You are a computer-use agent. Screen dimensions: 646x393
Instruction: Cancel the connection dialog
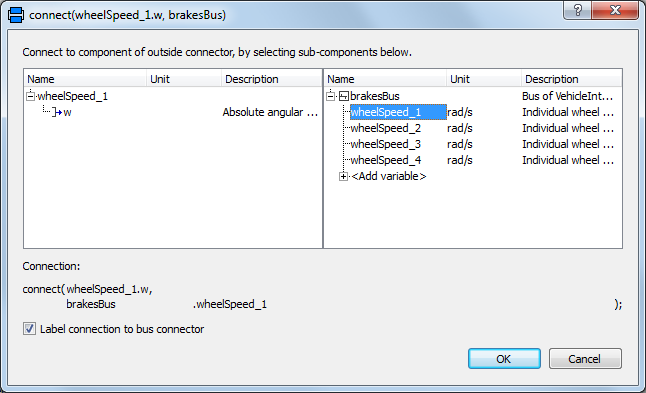[585, 359]
